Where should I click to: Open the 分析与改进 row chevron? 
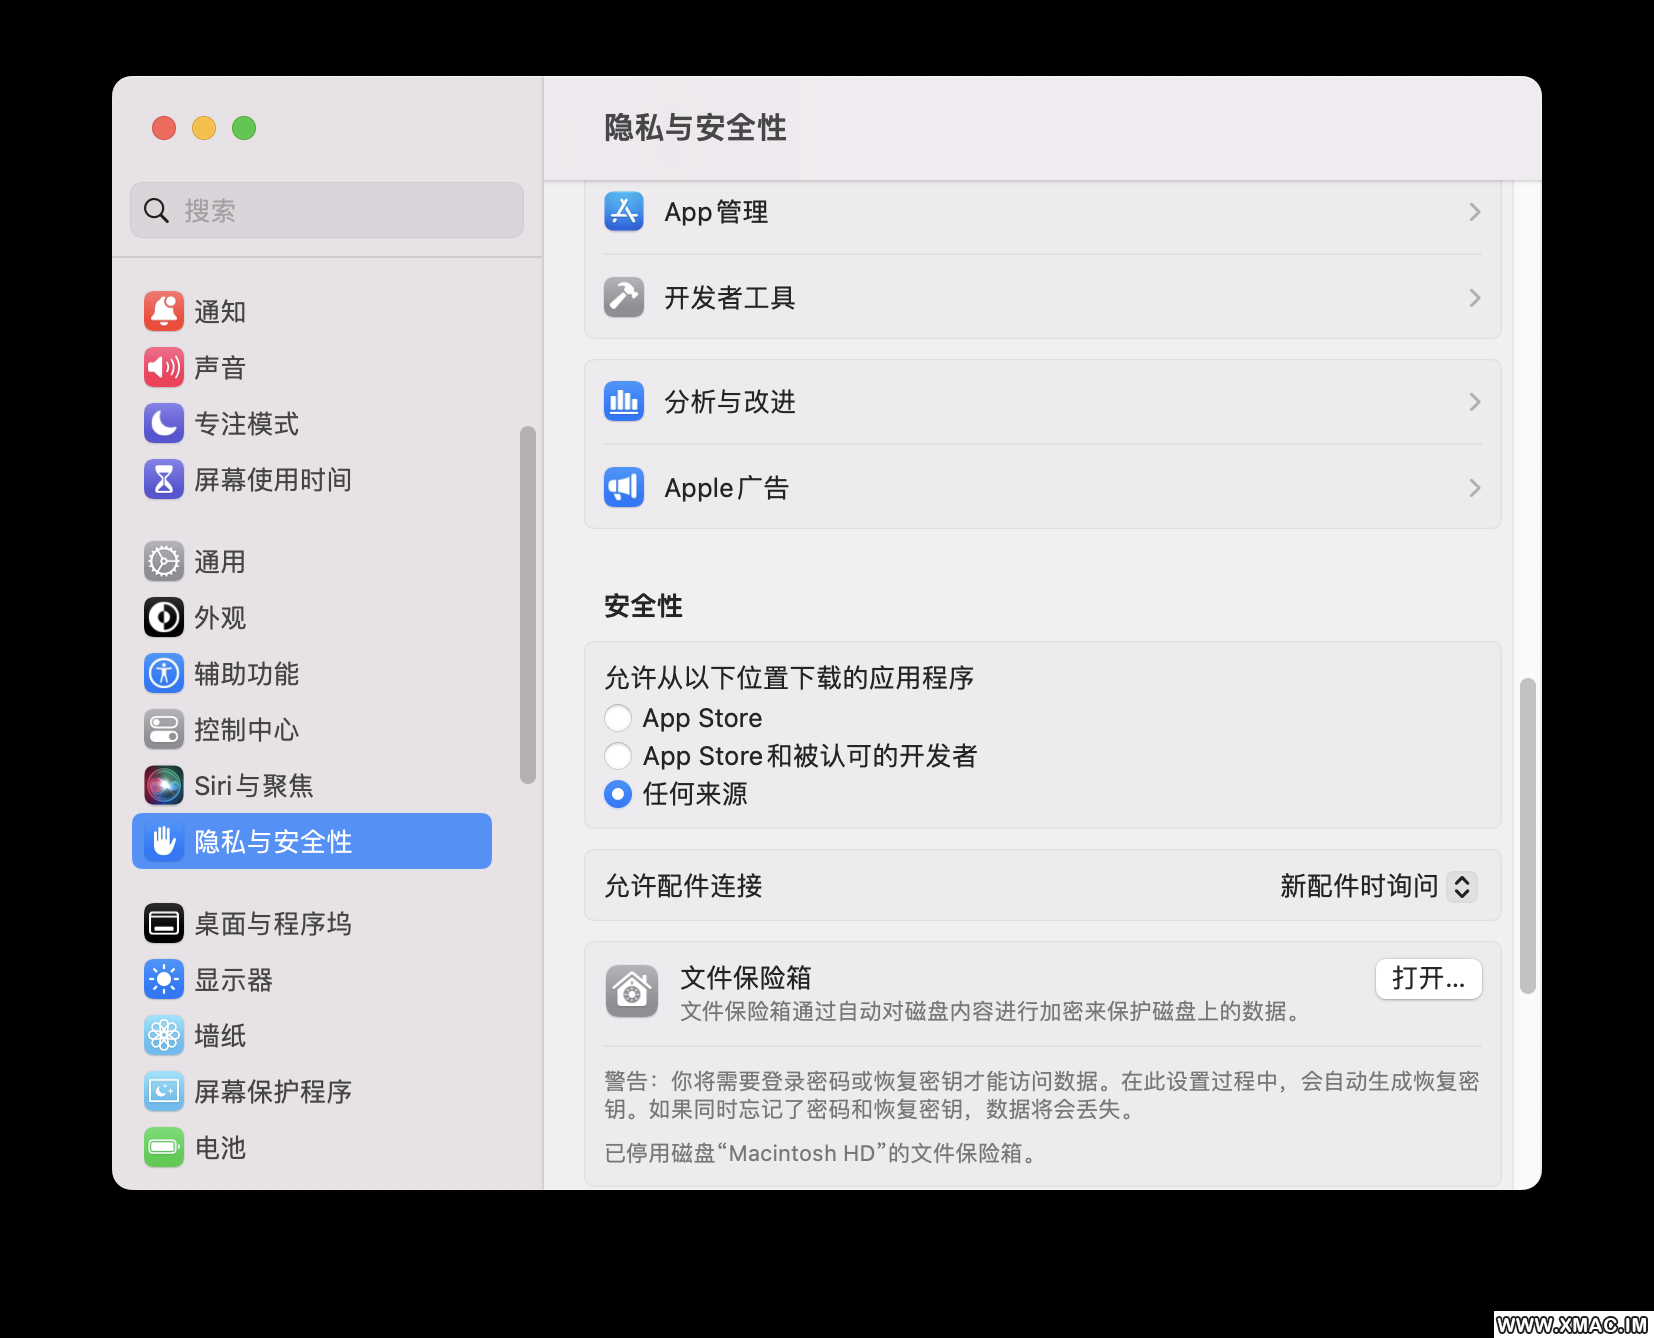tap(1474, 402)
